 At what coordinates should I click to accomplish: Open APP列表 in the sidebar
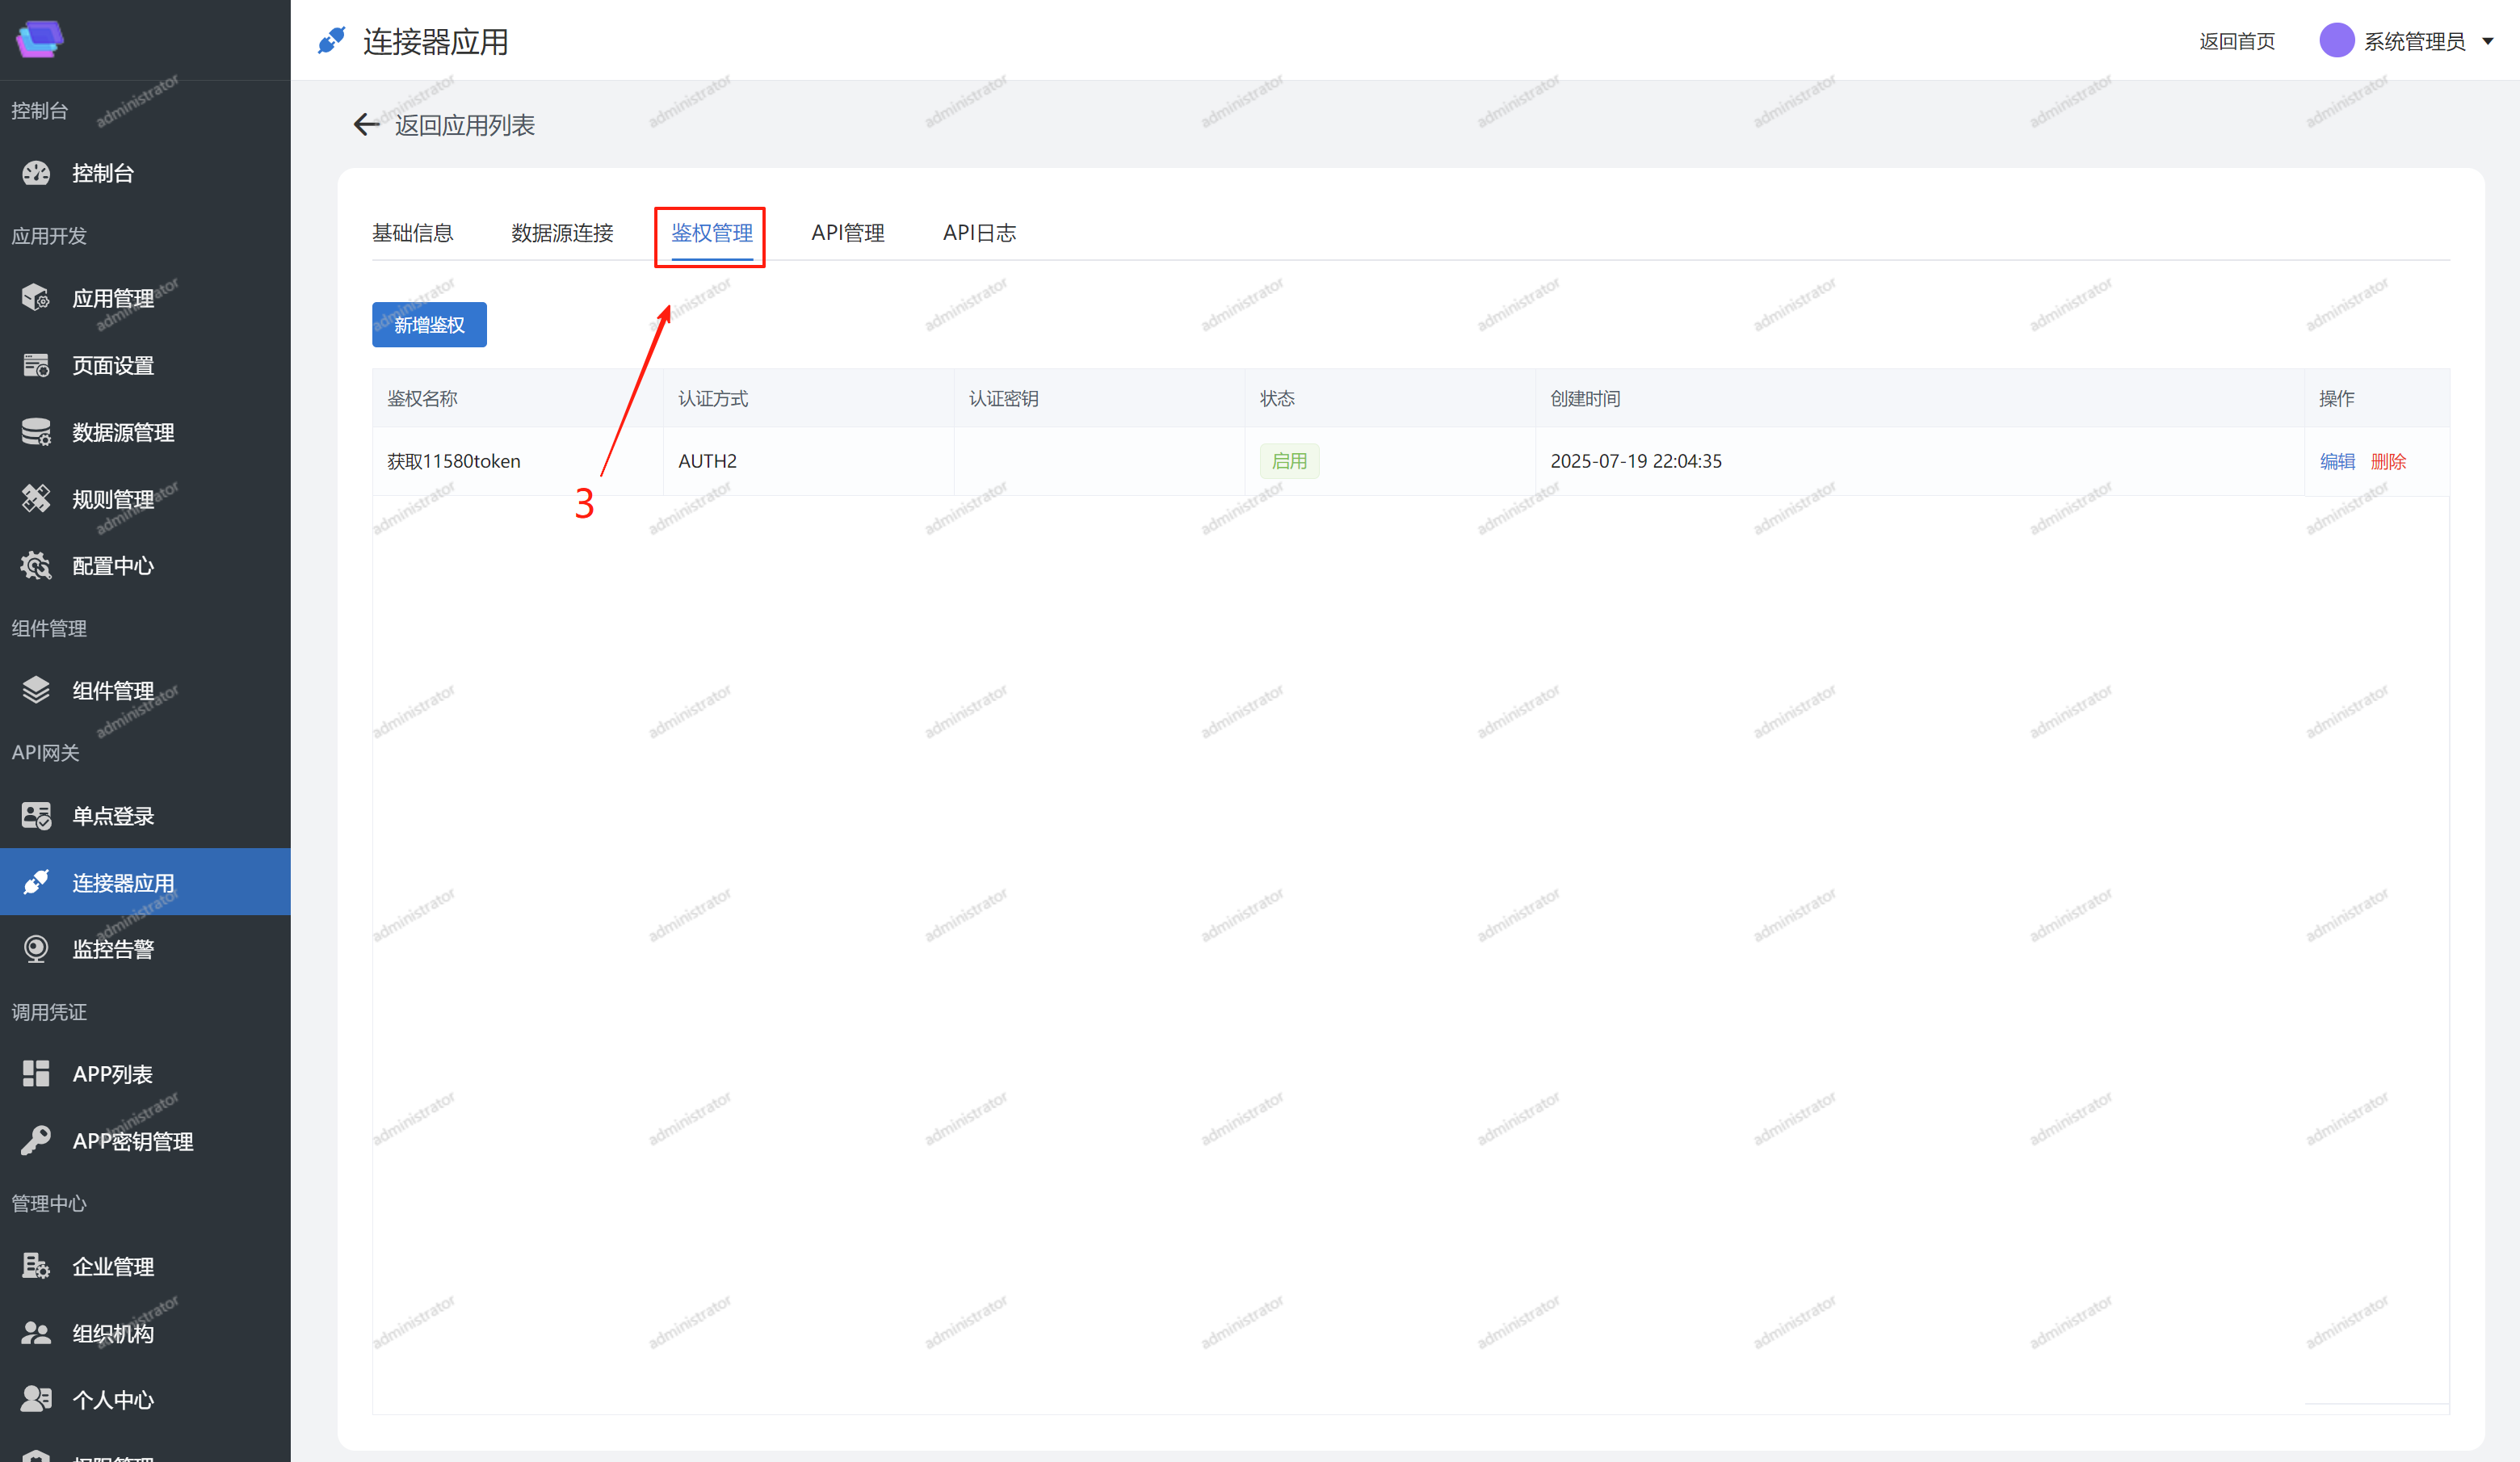(x=112, y=1074)
